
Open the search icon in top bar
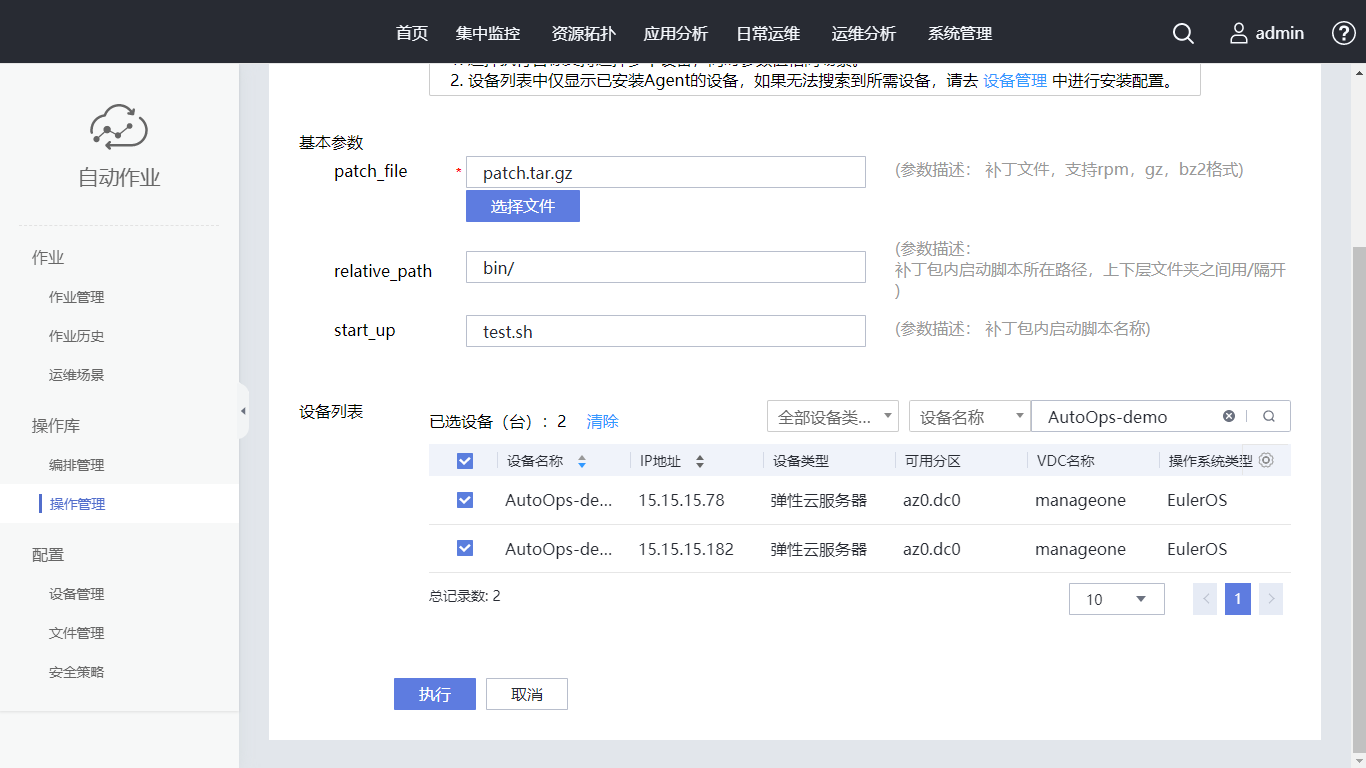tap(1183, 33)
